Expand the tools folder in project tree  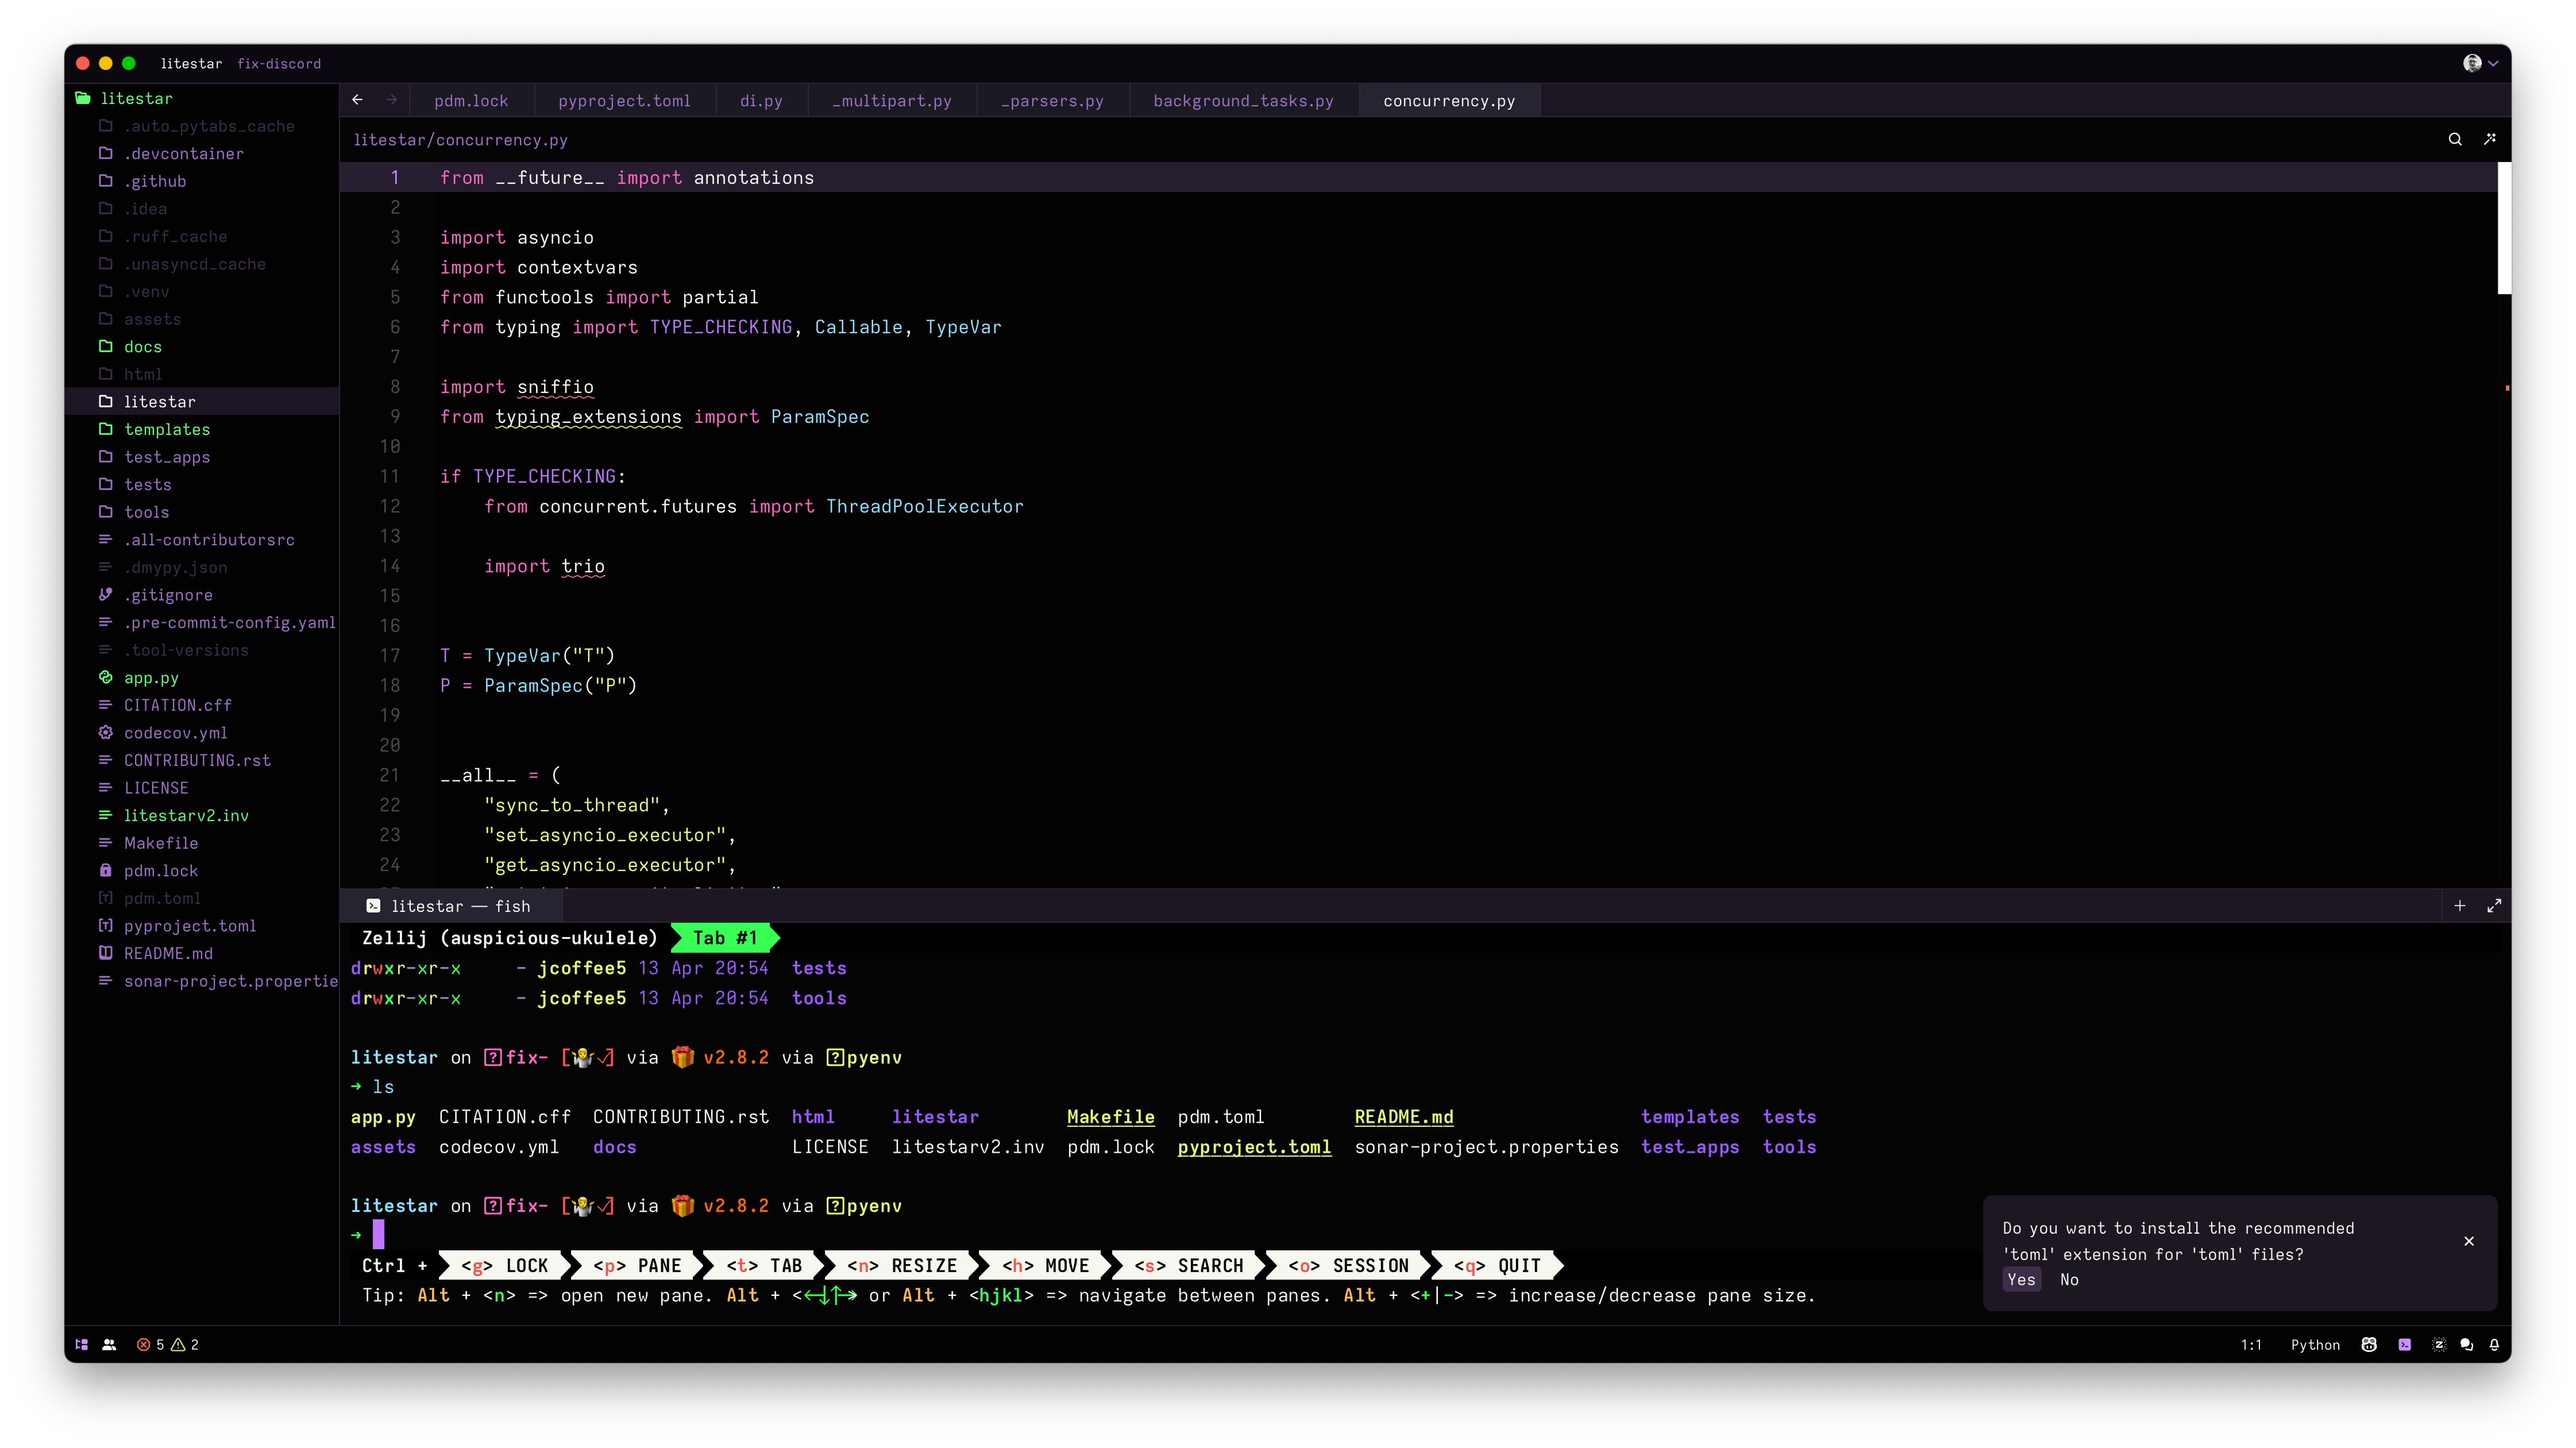pos(147,512)
